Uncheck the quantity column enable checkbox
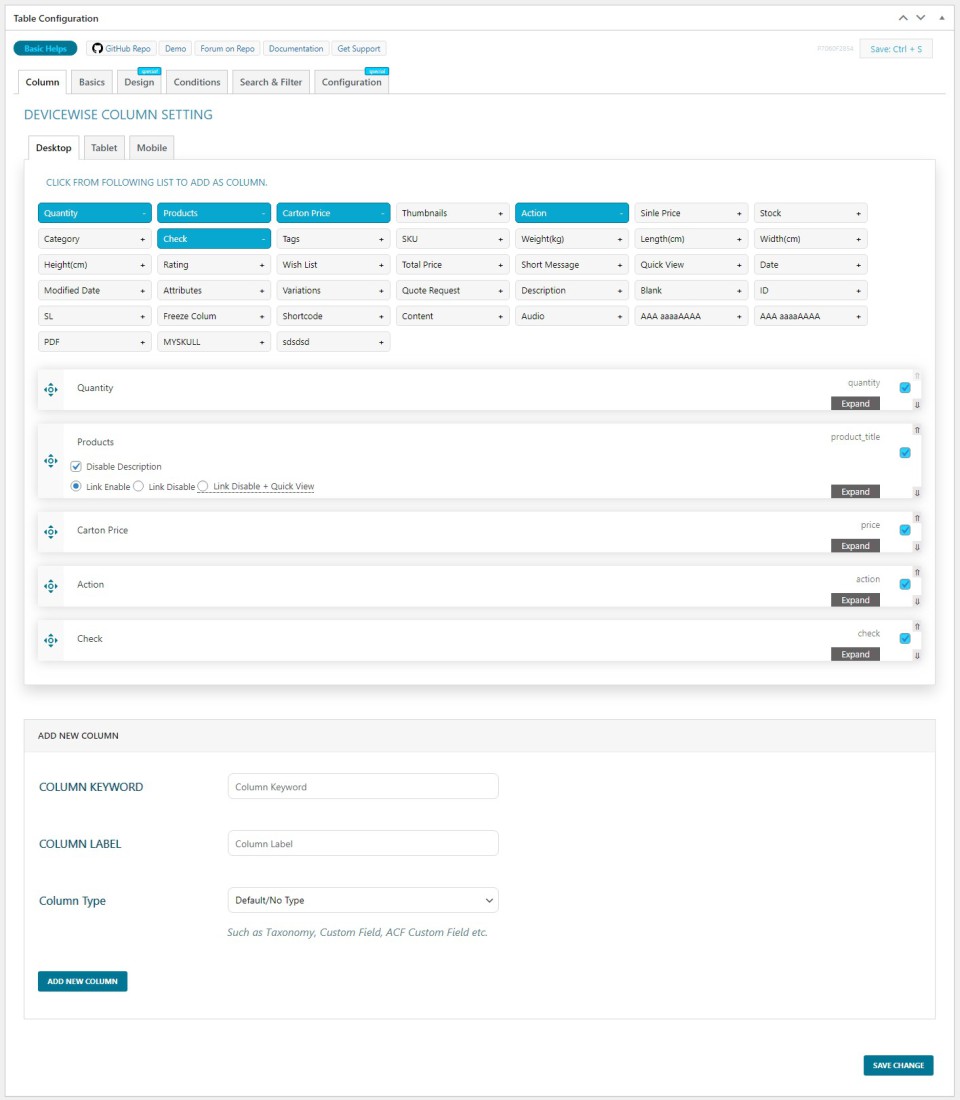960x1100 pixels. tap(905, 388)
